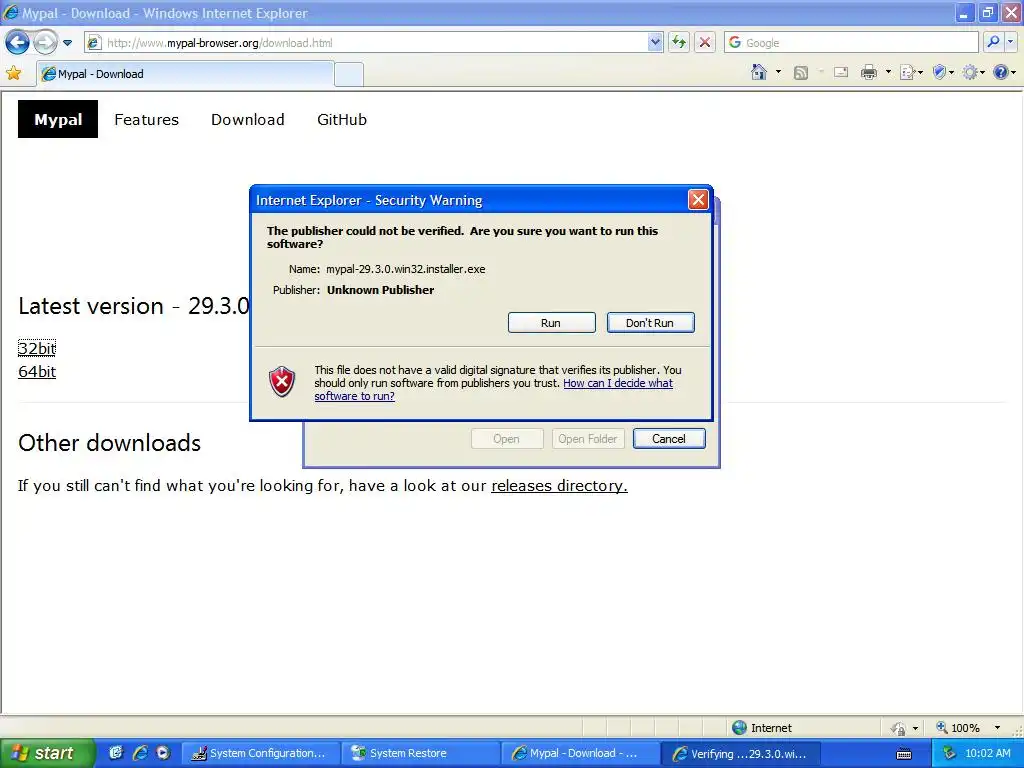Viewport: 1024px width, 768px height.
Task: Click the address bar URL field
Action: [x=366, y=42]
